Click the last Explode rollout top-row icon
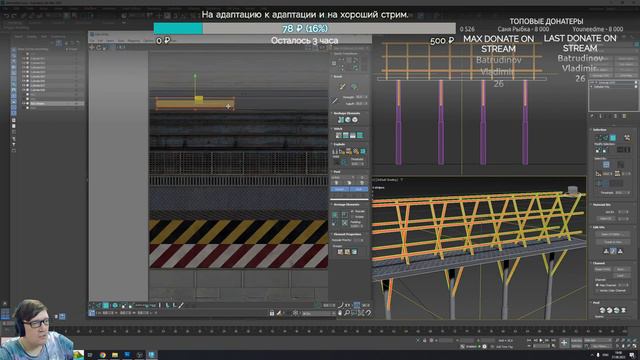 pyautogui.click(x=363, y=151)
